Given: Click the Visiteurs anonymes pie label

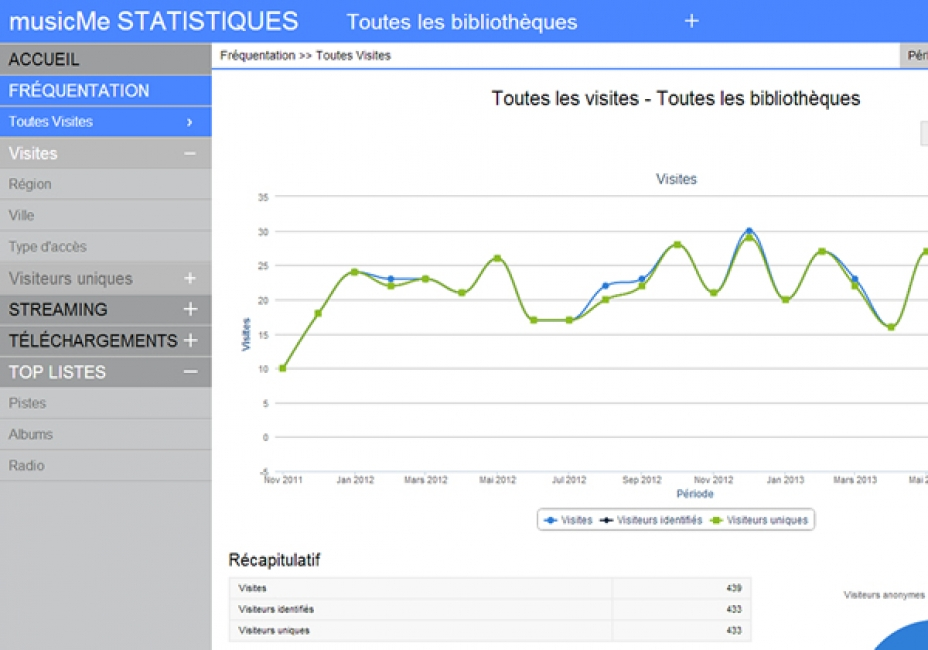Looking at the screenshot, I should 884,595.
